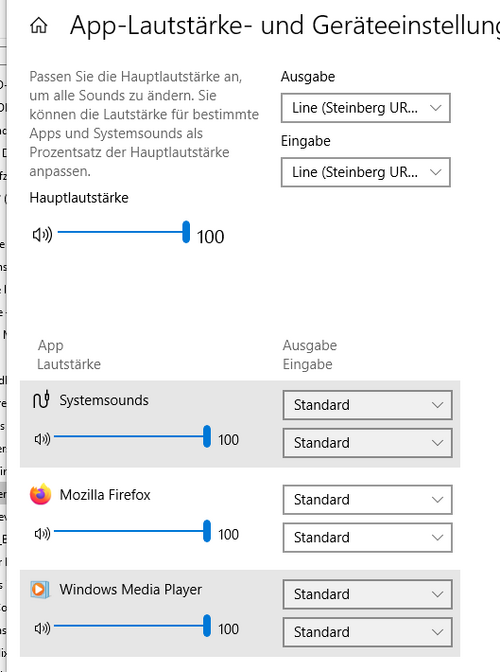Click the main volume value 100
Viewport: 500px width, 672px height.
(210, 237)
